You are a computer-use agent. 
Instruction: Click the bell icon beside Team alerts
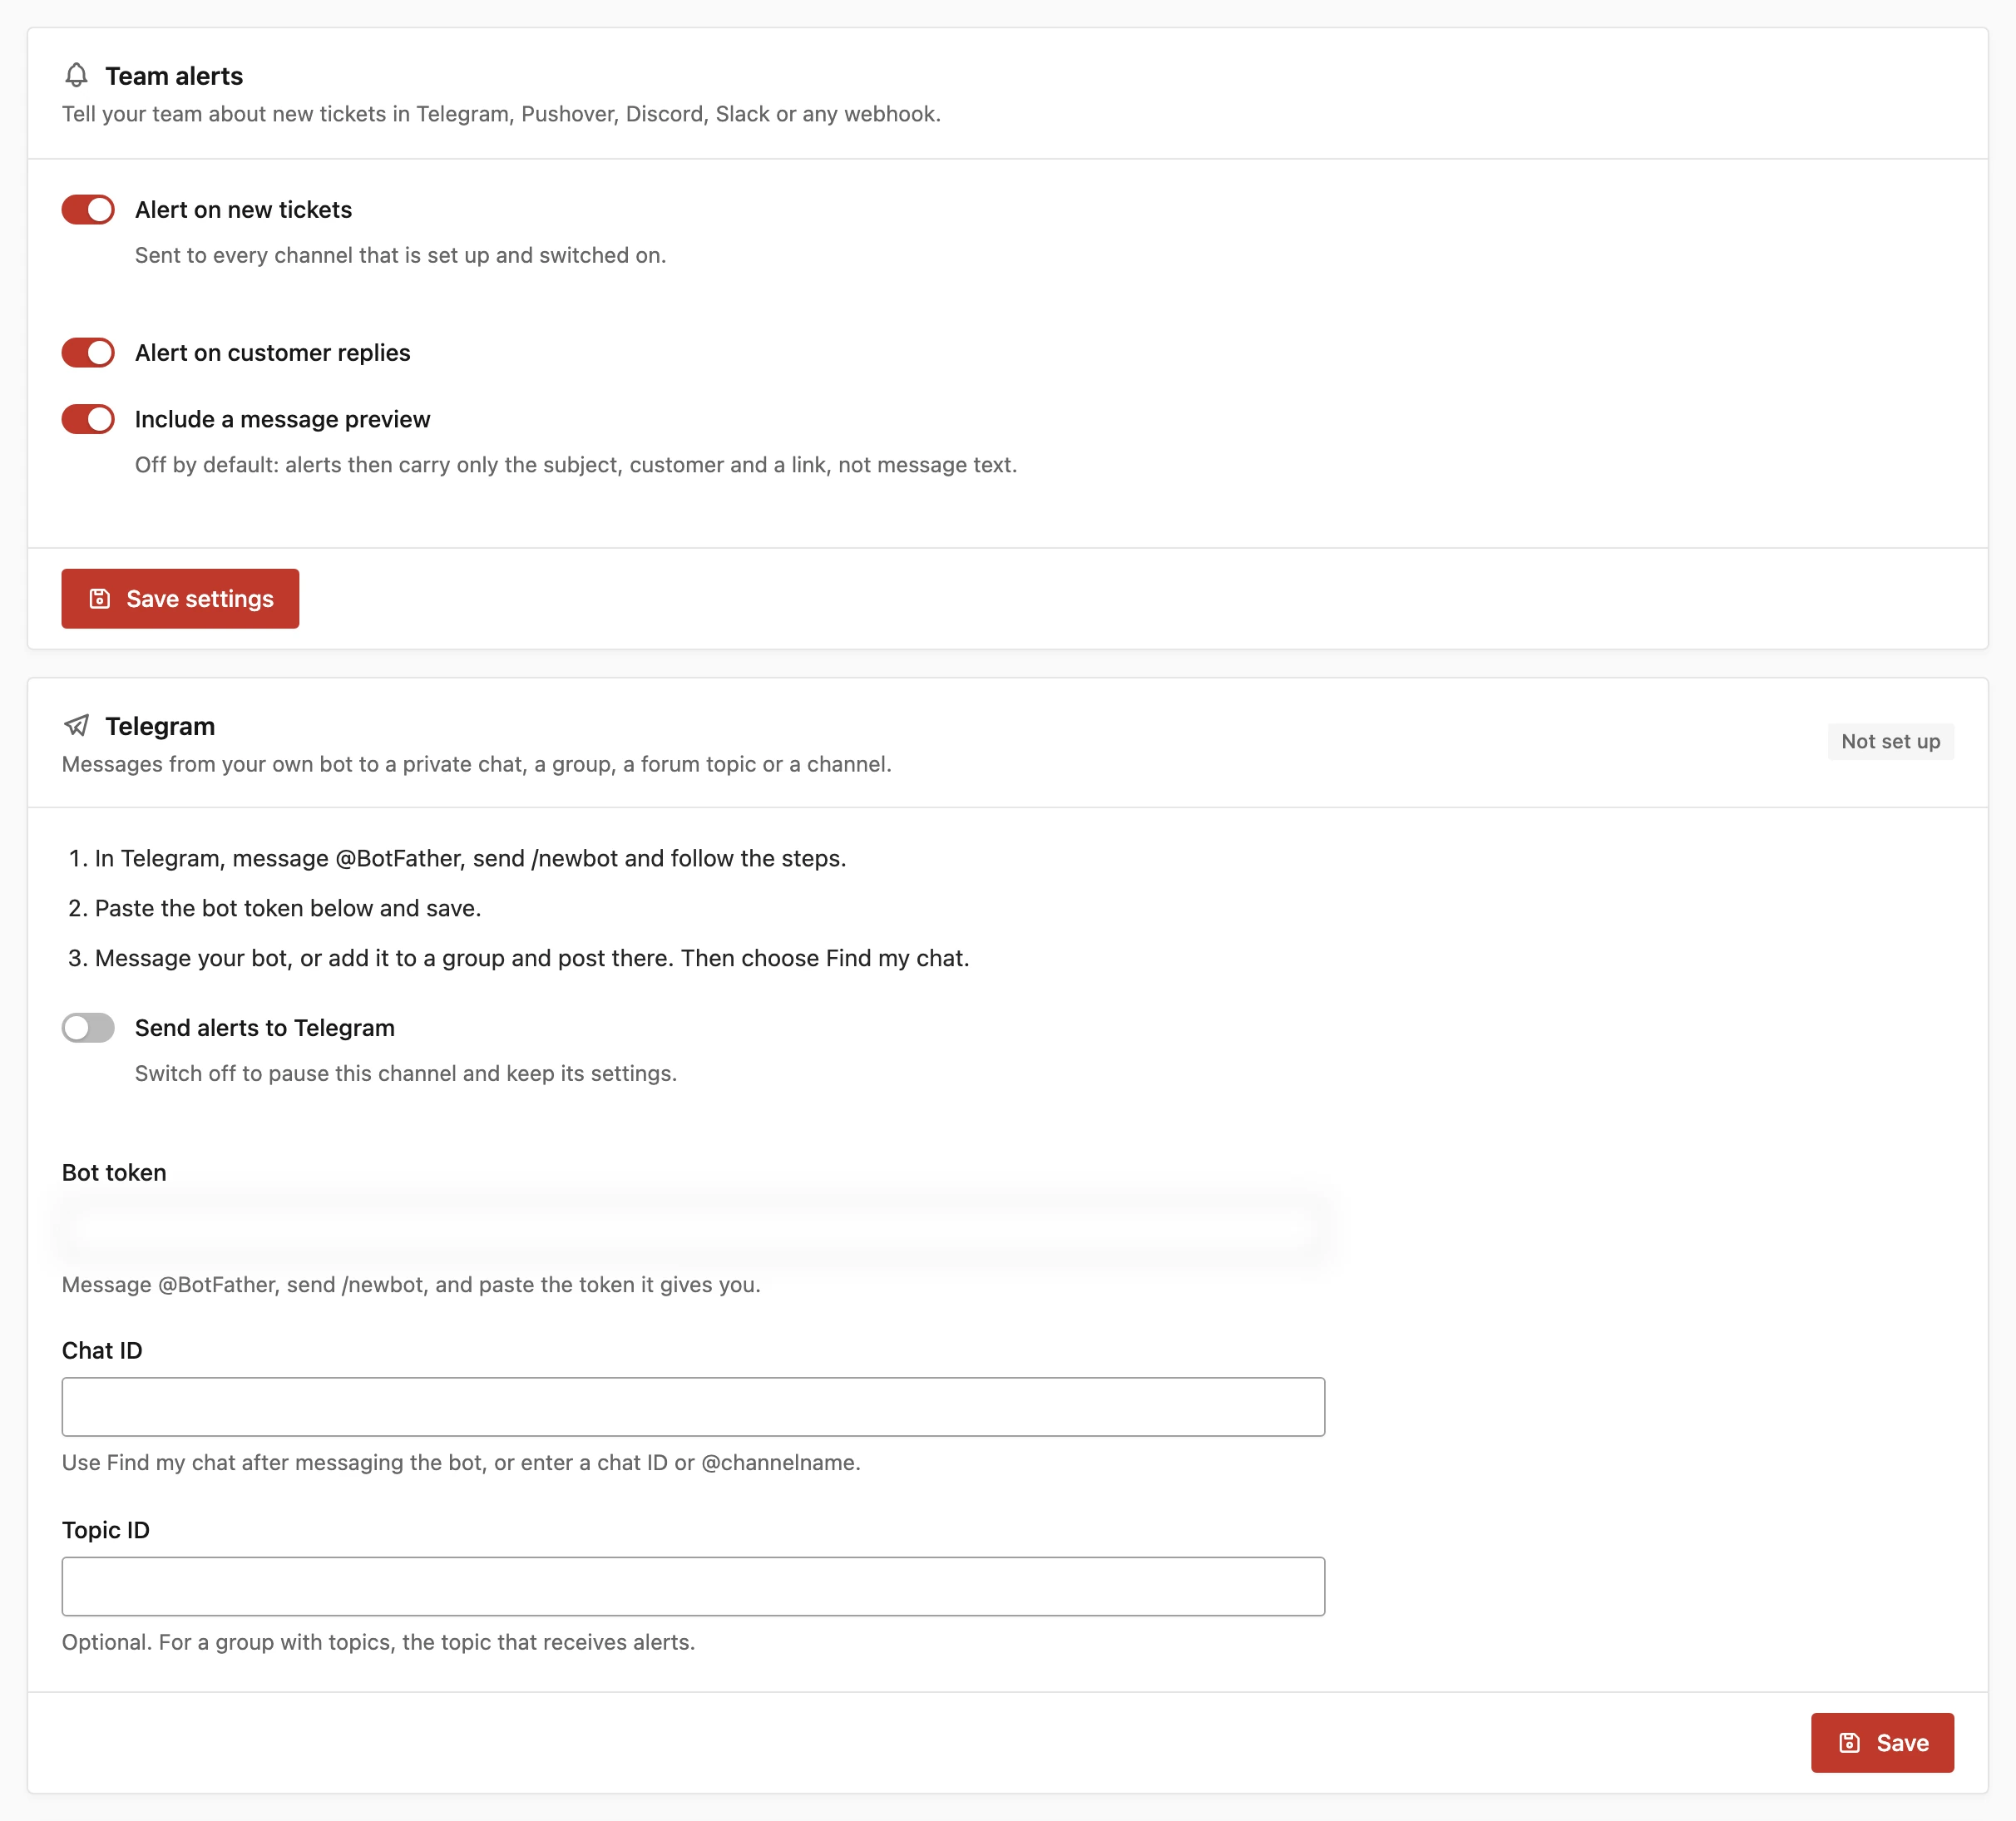[x=76, y=75]
